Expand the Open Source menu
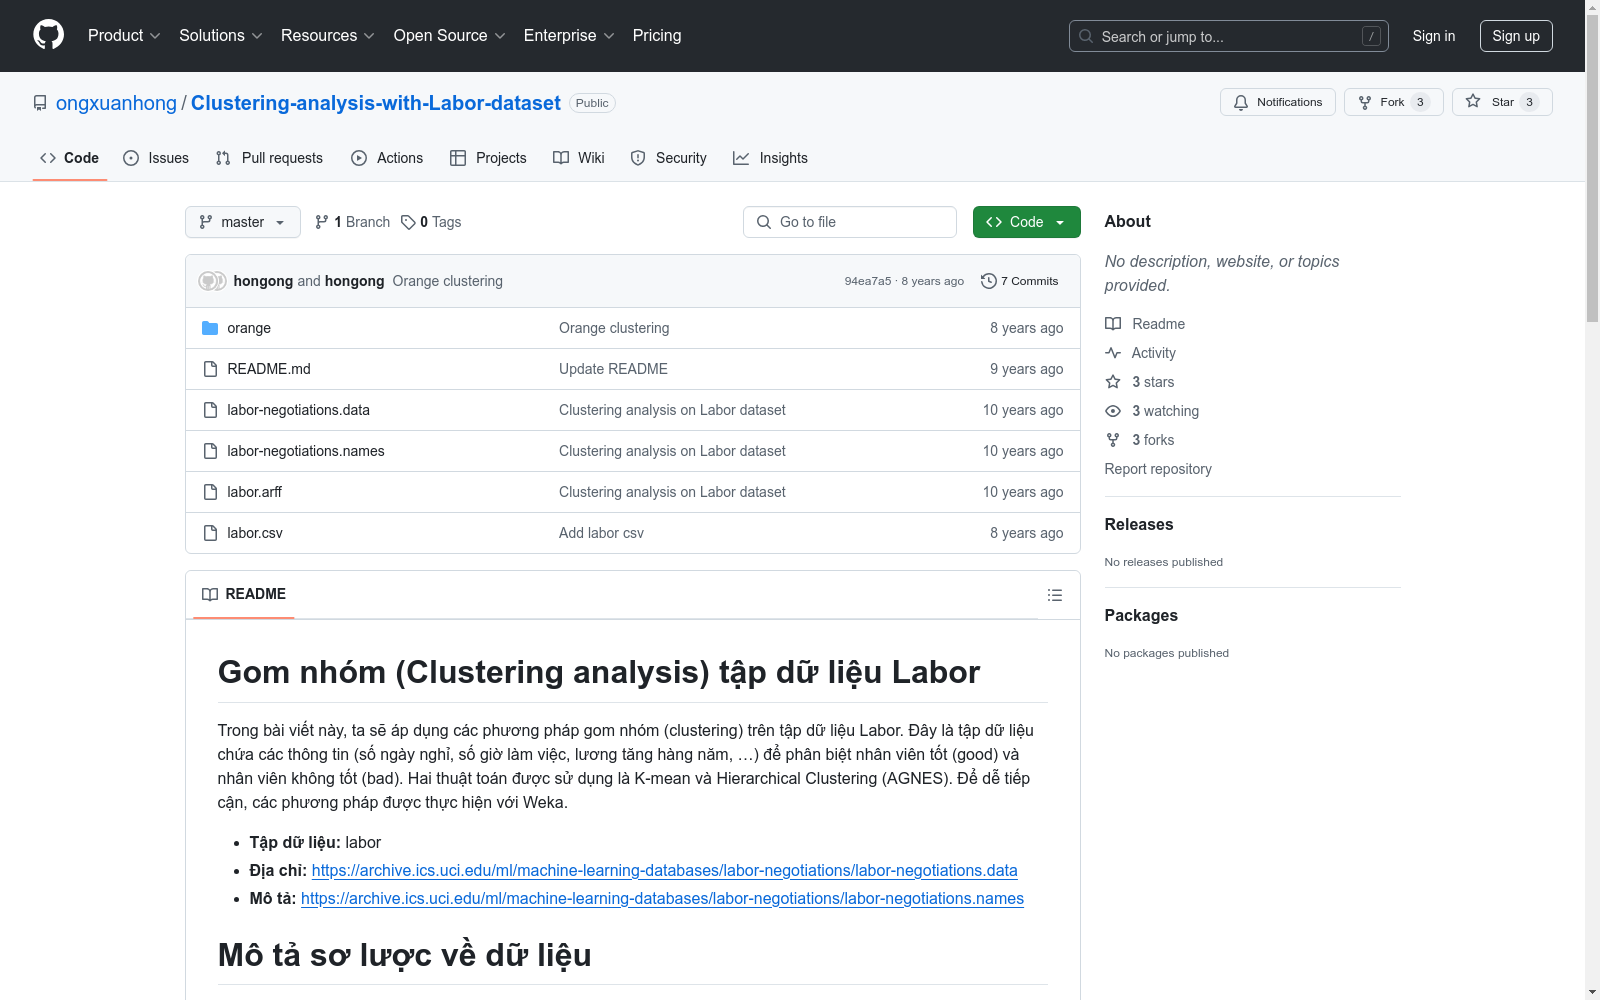Image resolution: width=1600 pixels, height=1000 pixels. point(450,36)
